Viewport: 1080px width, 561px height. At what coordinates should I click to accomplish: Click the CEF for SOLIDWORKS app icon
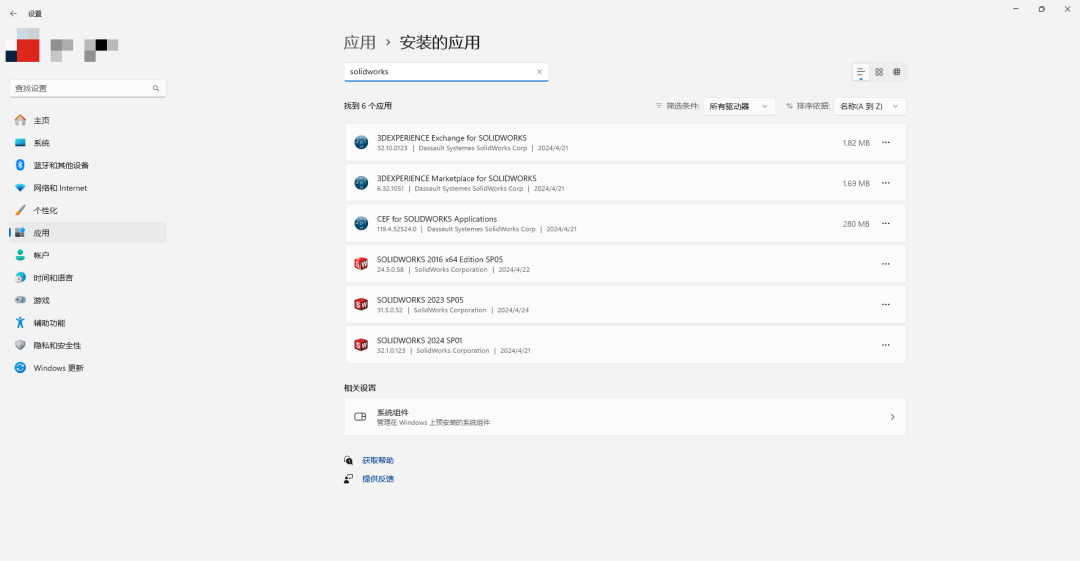[361, 223]
